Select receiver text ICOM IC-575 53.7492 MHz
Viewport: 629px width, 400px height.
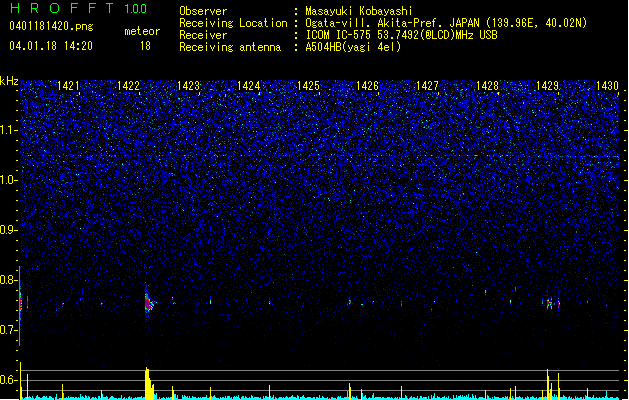pyautogui.click(x=401, y=35)
